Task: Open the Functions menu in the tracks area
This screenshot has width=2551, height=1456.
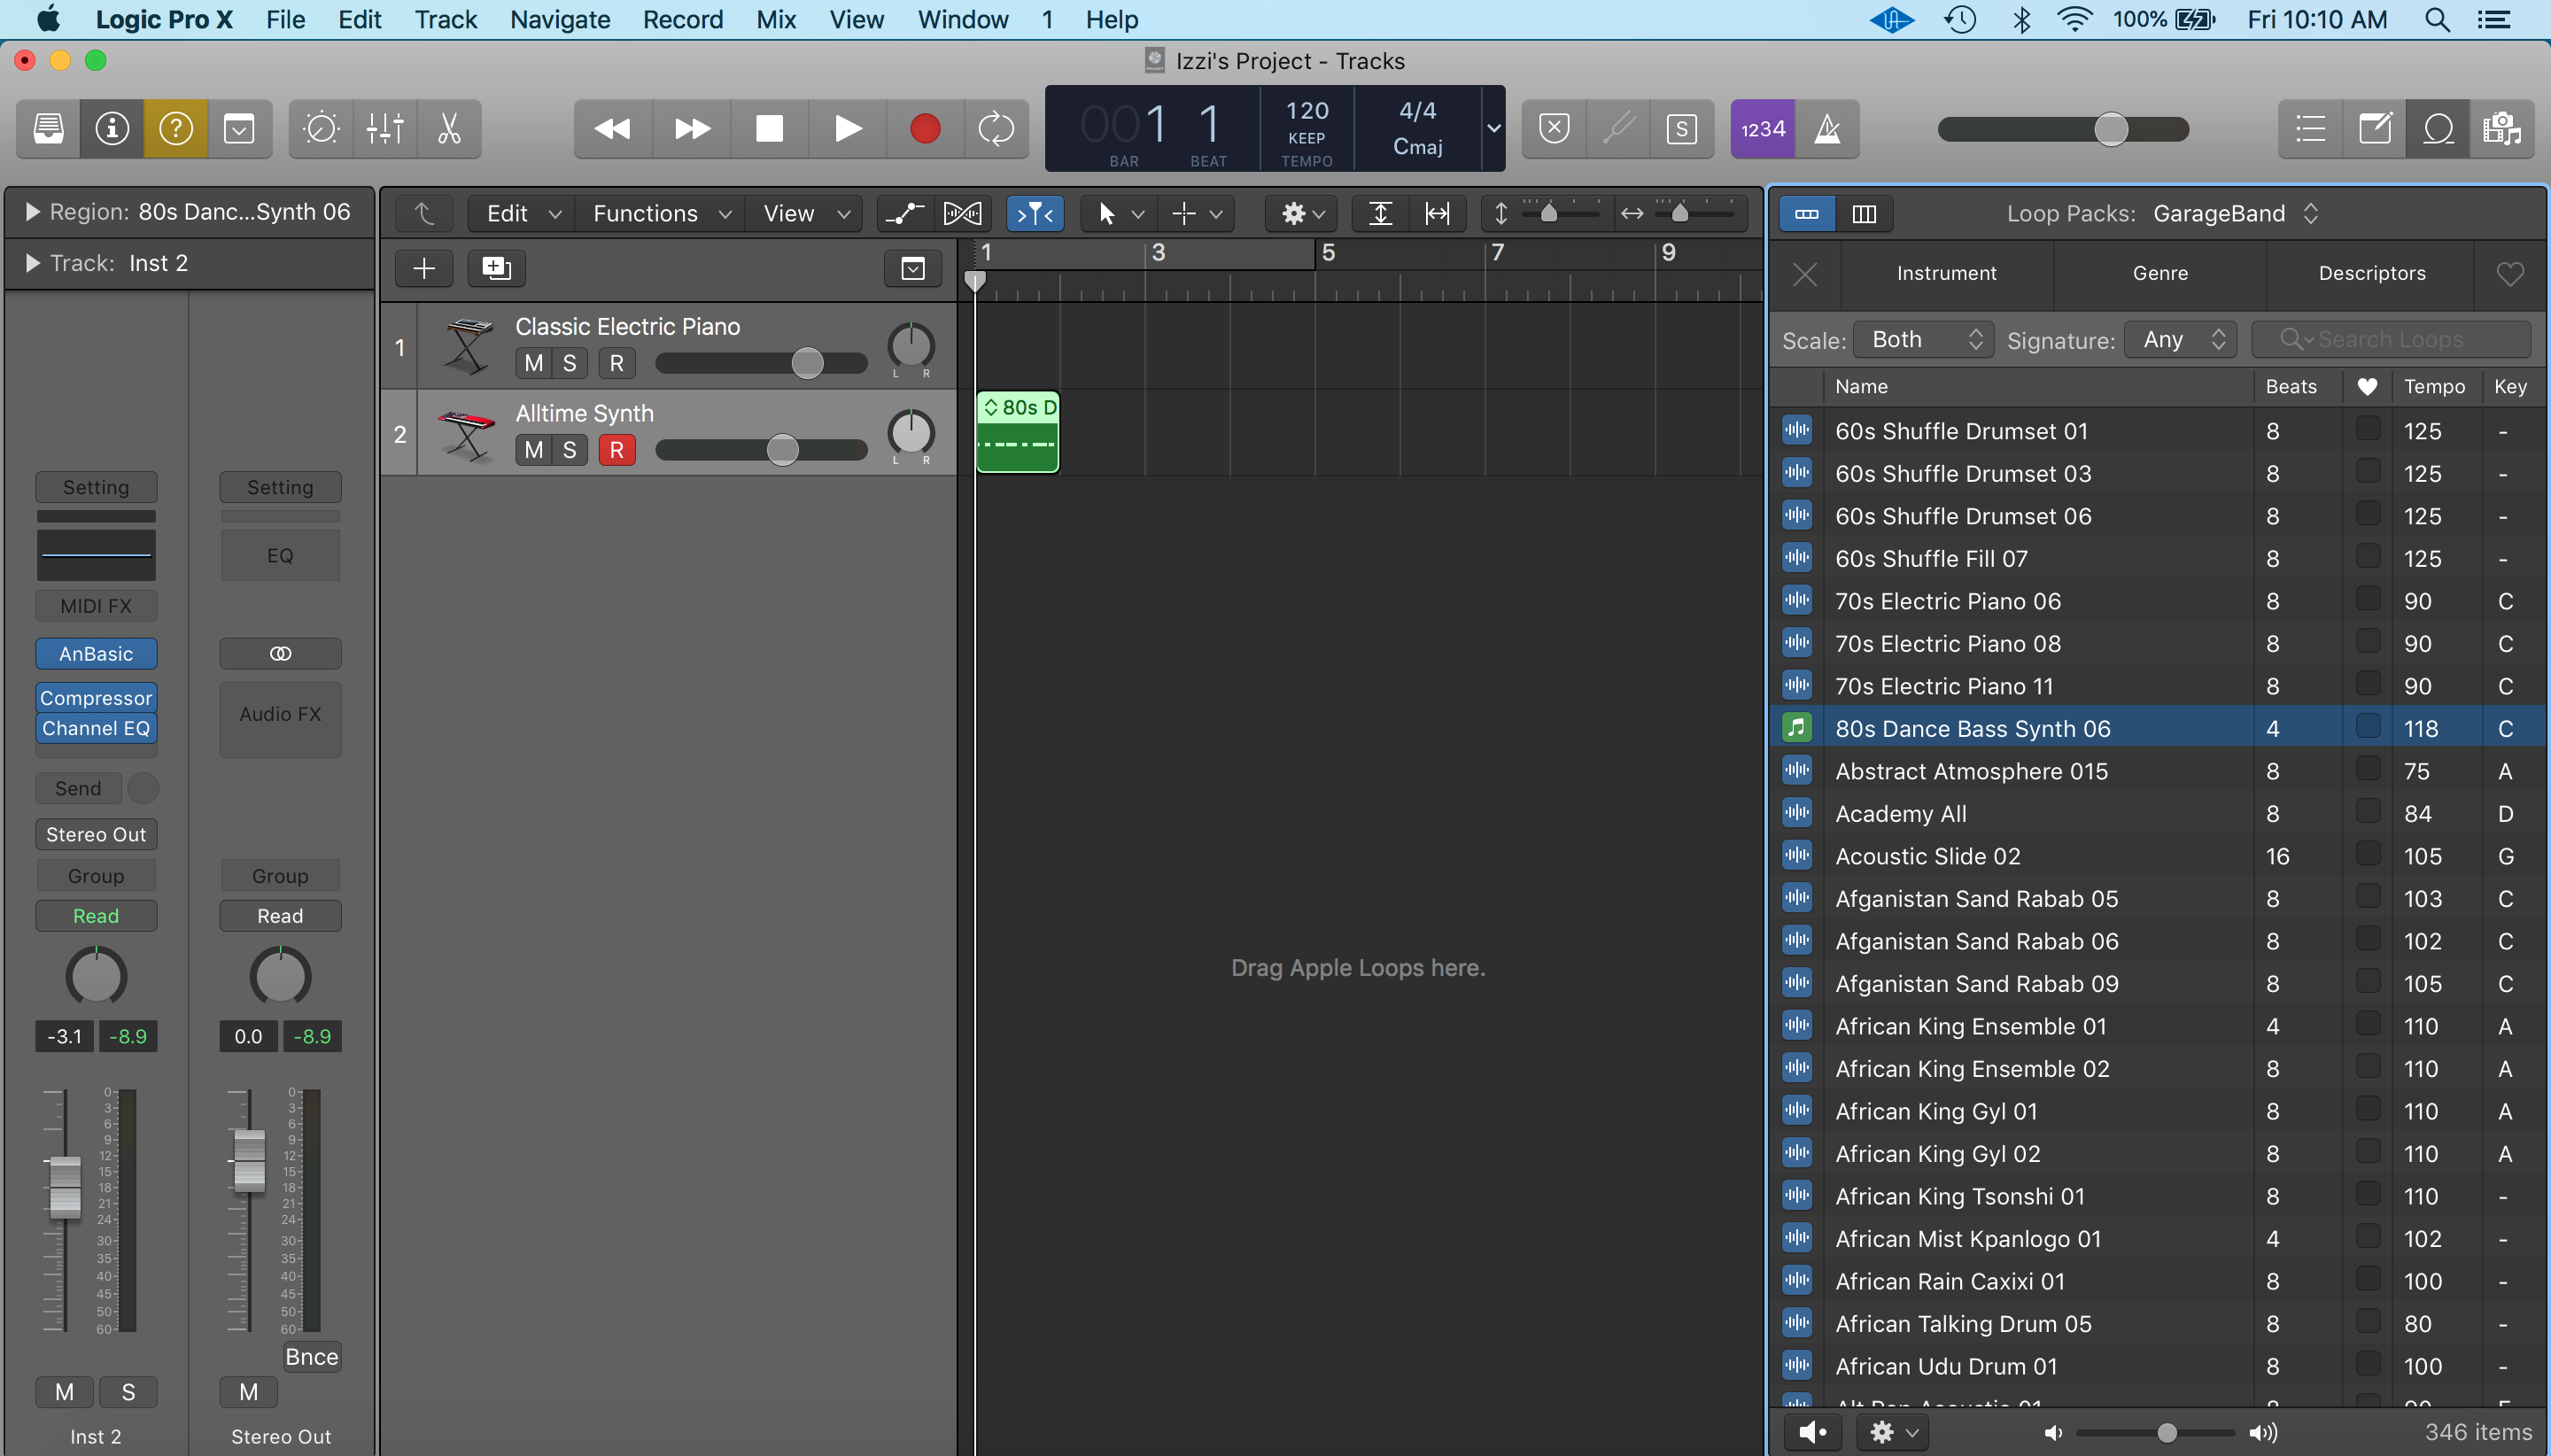Action: point(661,213)
